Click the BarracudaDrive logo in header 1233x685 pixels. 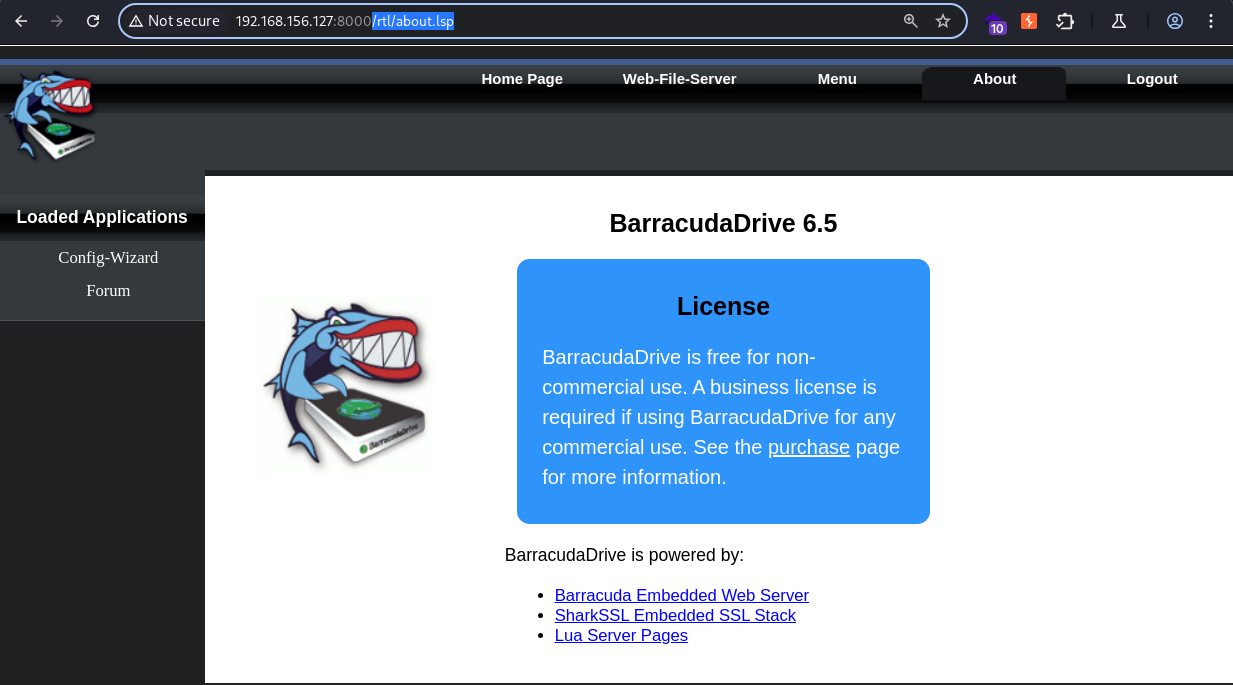(52, 115)
